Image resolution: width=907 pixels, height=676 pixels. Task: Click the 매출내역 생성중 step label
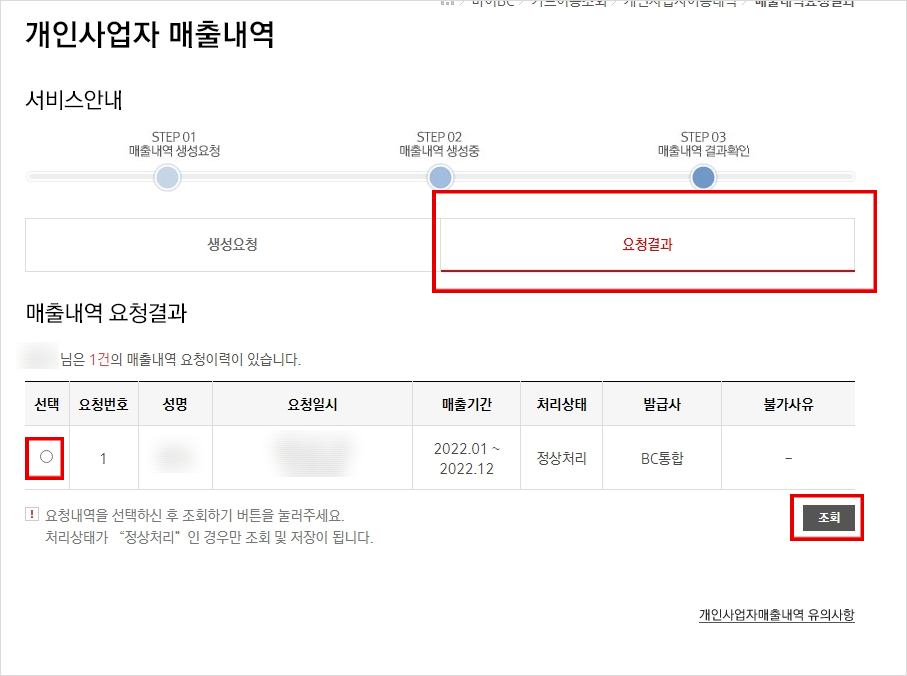click(439, 152)
